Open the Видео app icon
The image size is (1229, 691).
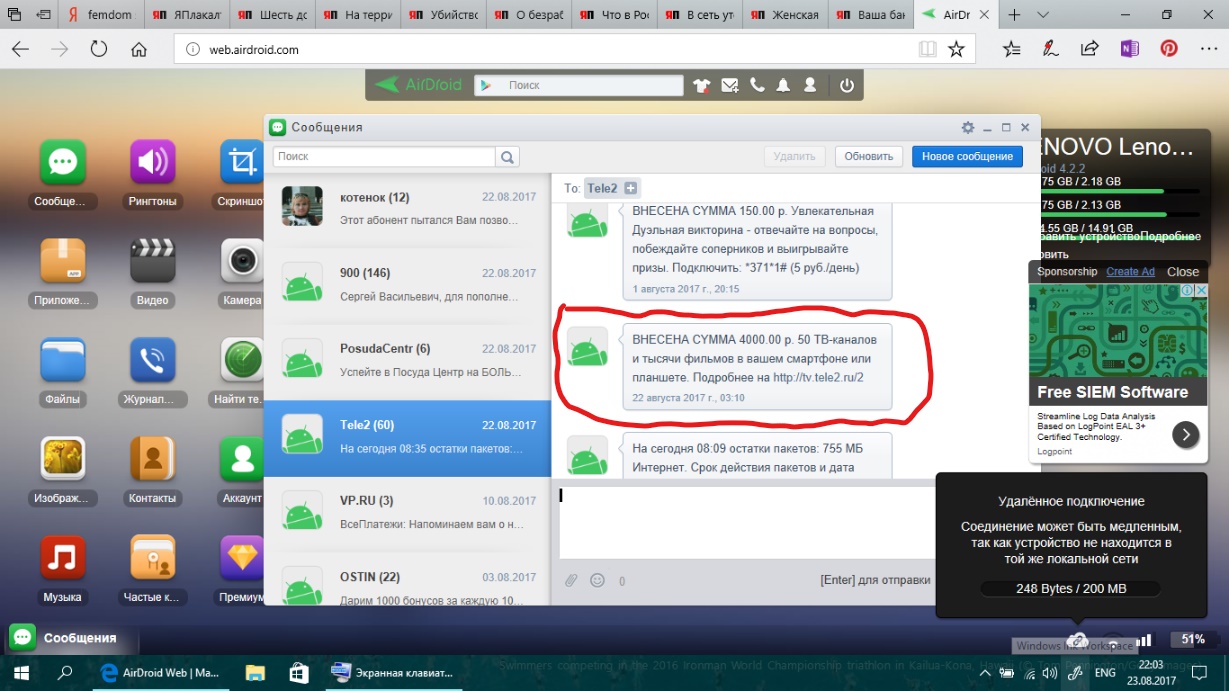tap(153, 260)
